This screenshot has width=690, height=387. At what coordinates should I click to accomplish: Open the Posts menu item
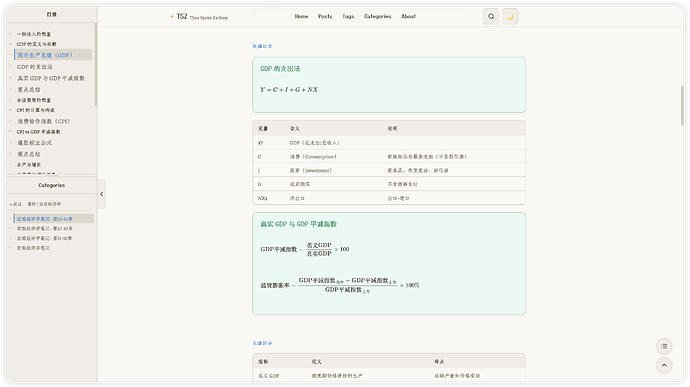coord(325,16)
